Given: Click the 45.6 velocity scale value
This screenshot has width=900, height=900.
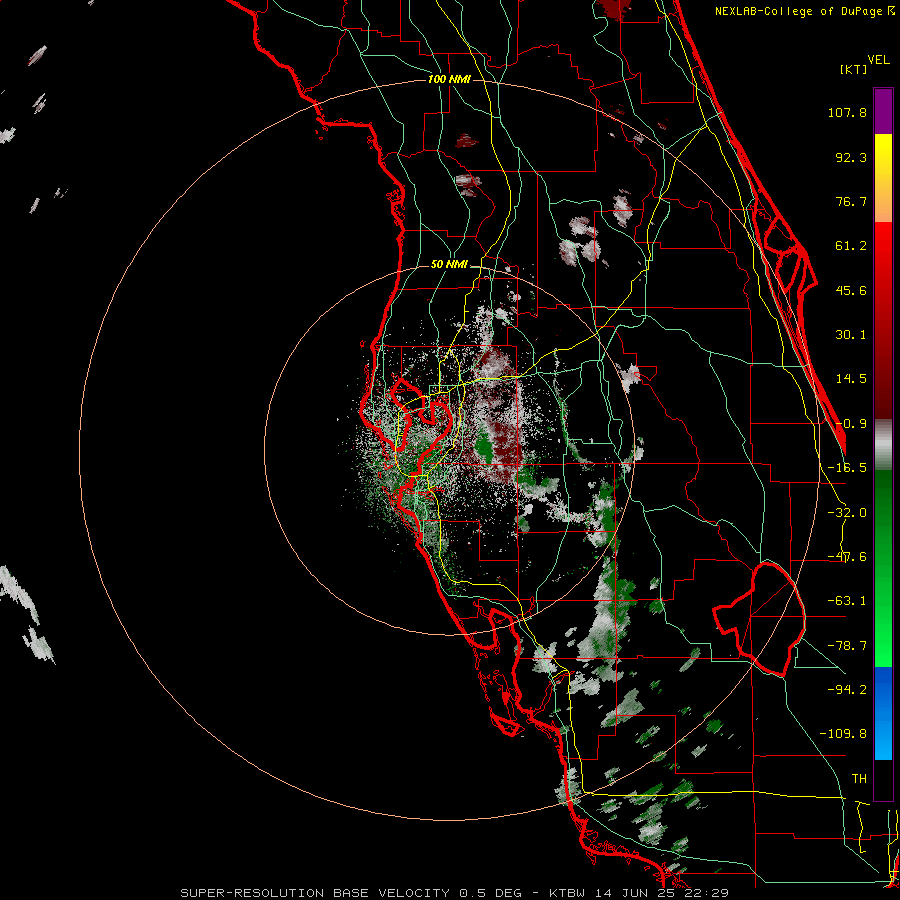Looking at the screenshot, I should click(851, 290).
